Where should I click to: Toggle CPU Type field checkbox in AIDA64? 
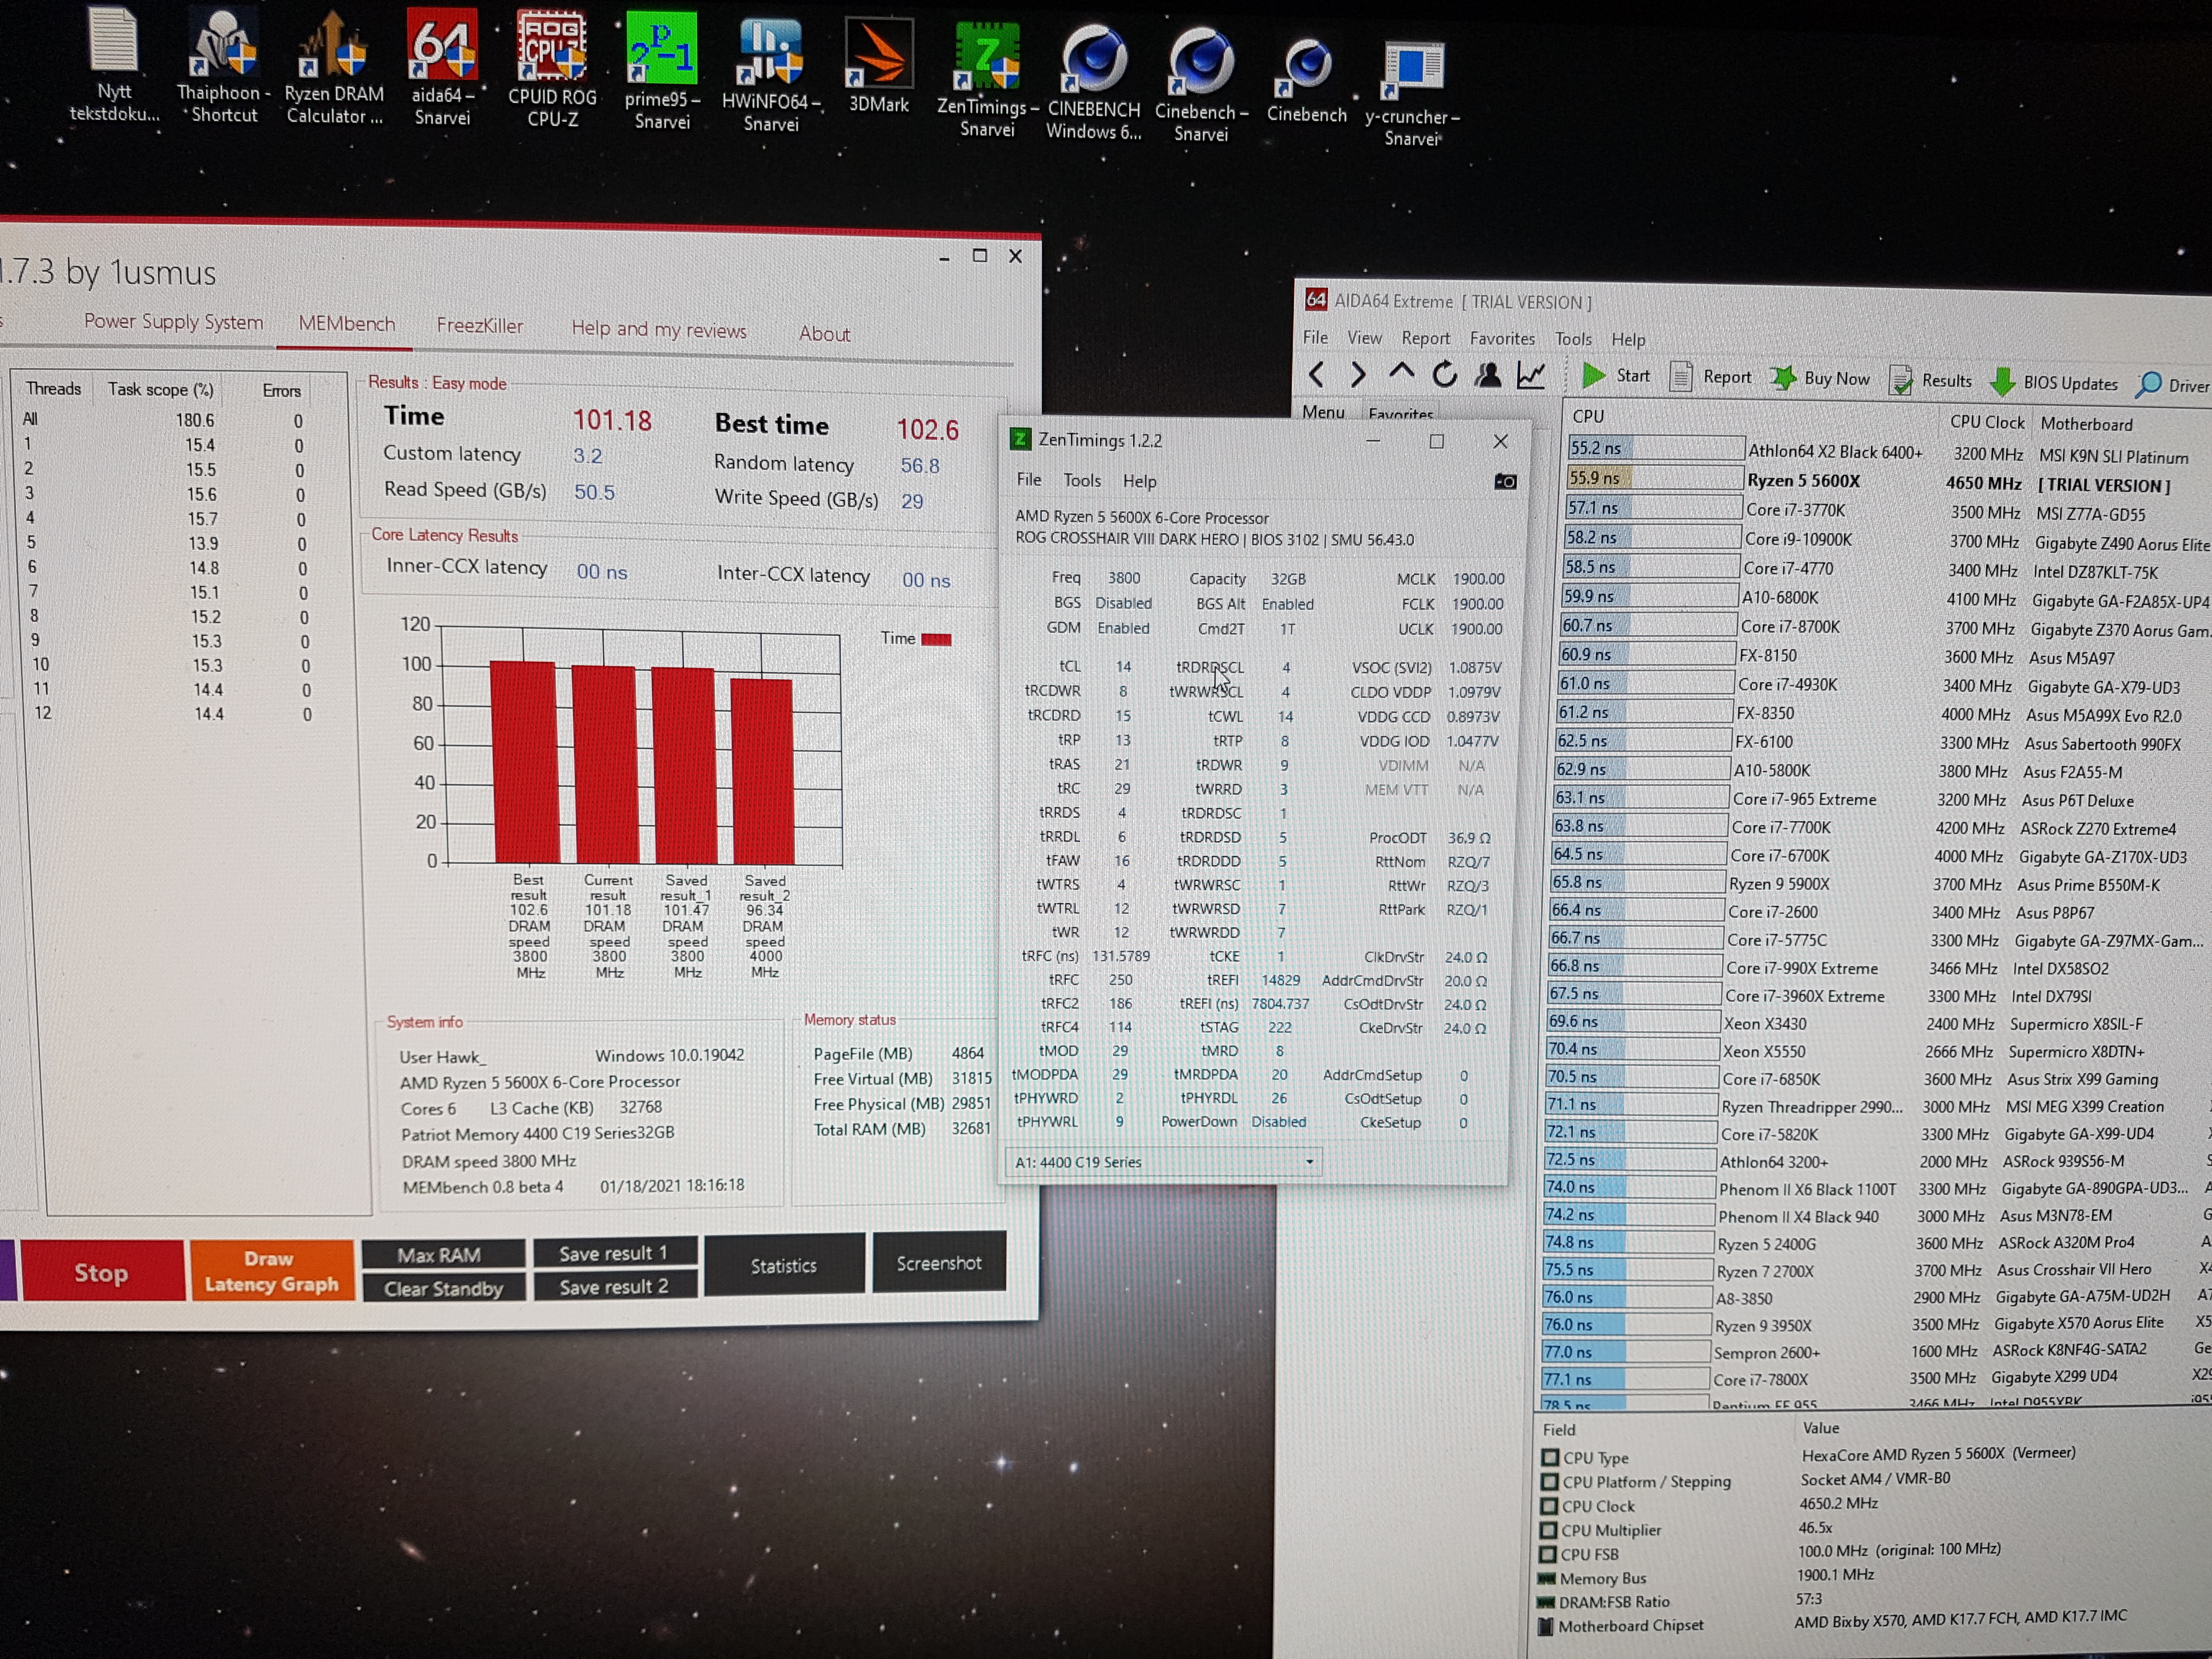point(1550,1458)
